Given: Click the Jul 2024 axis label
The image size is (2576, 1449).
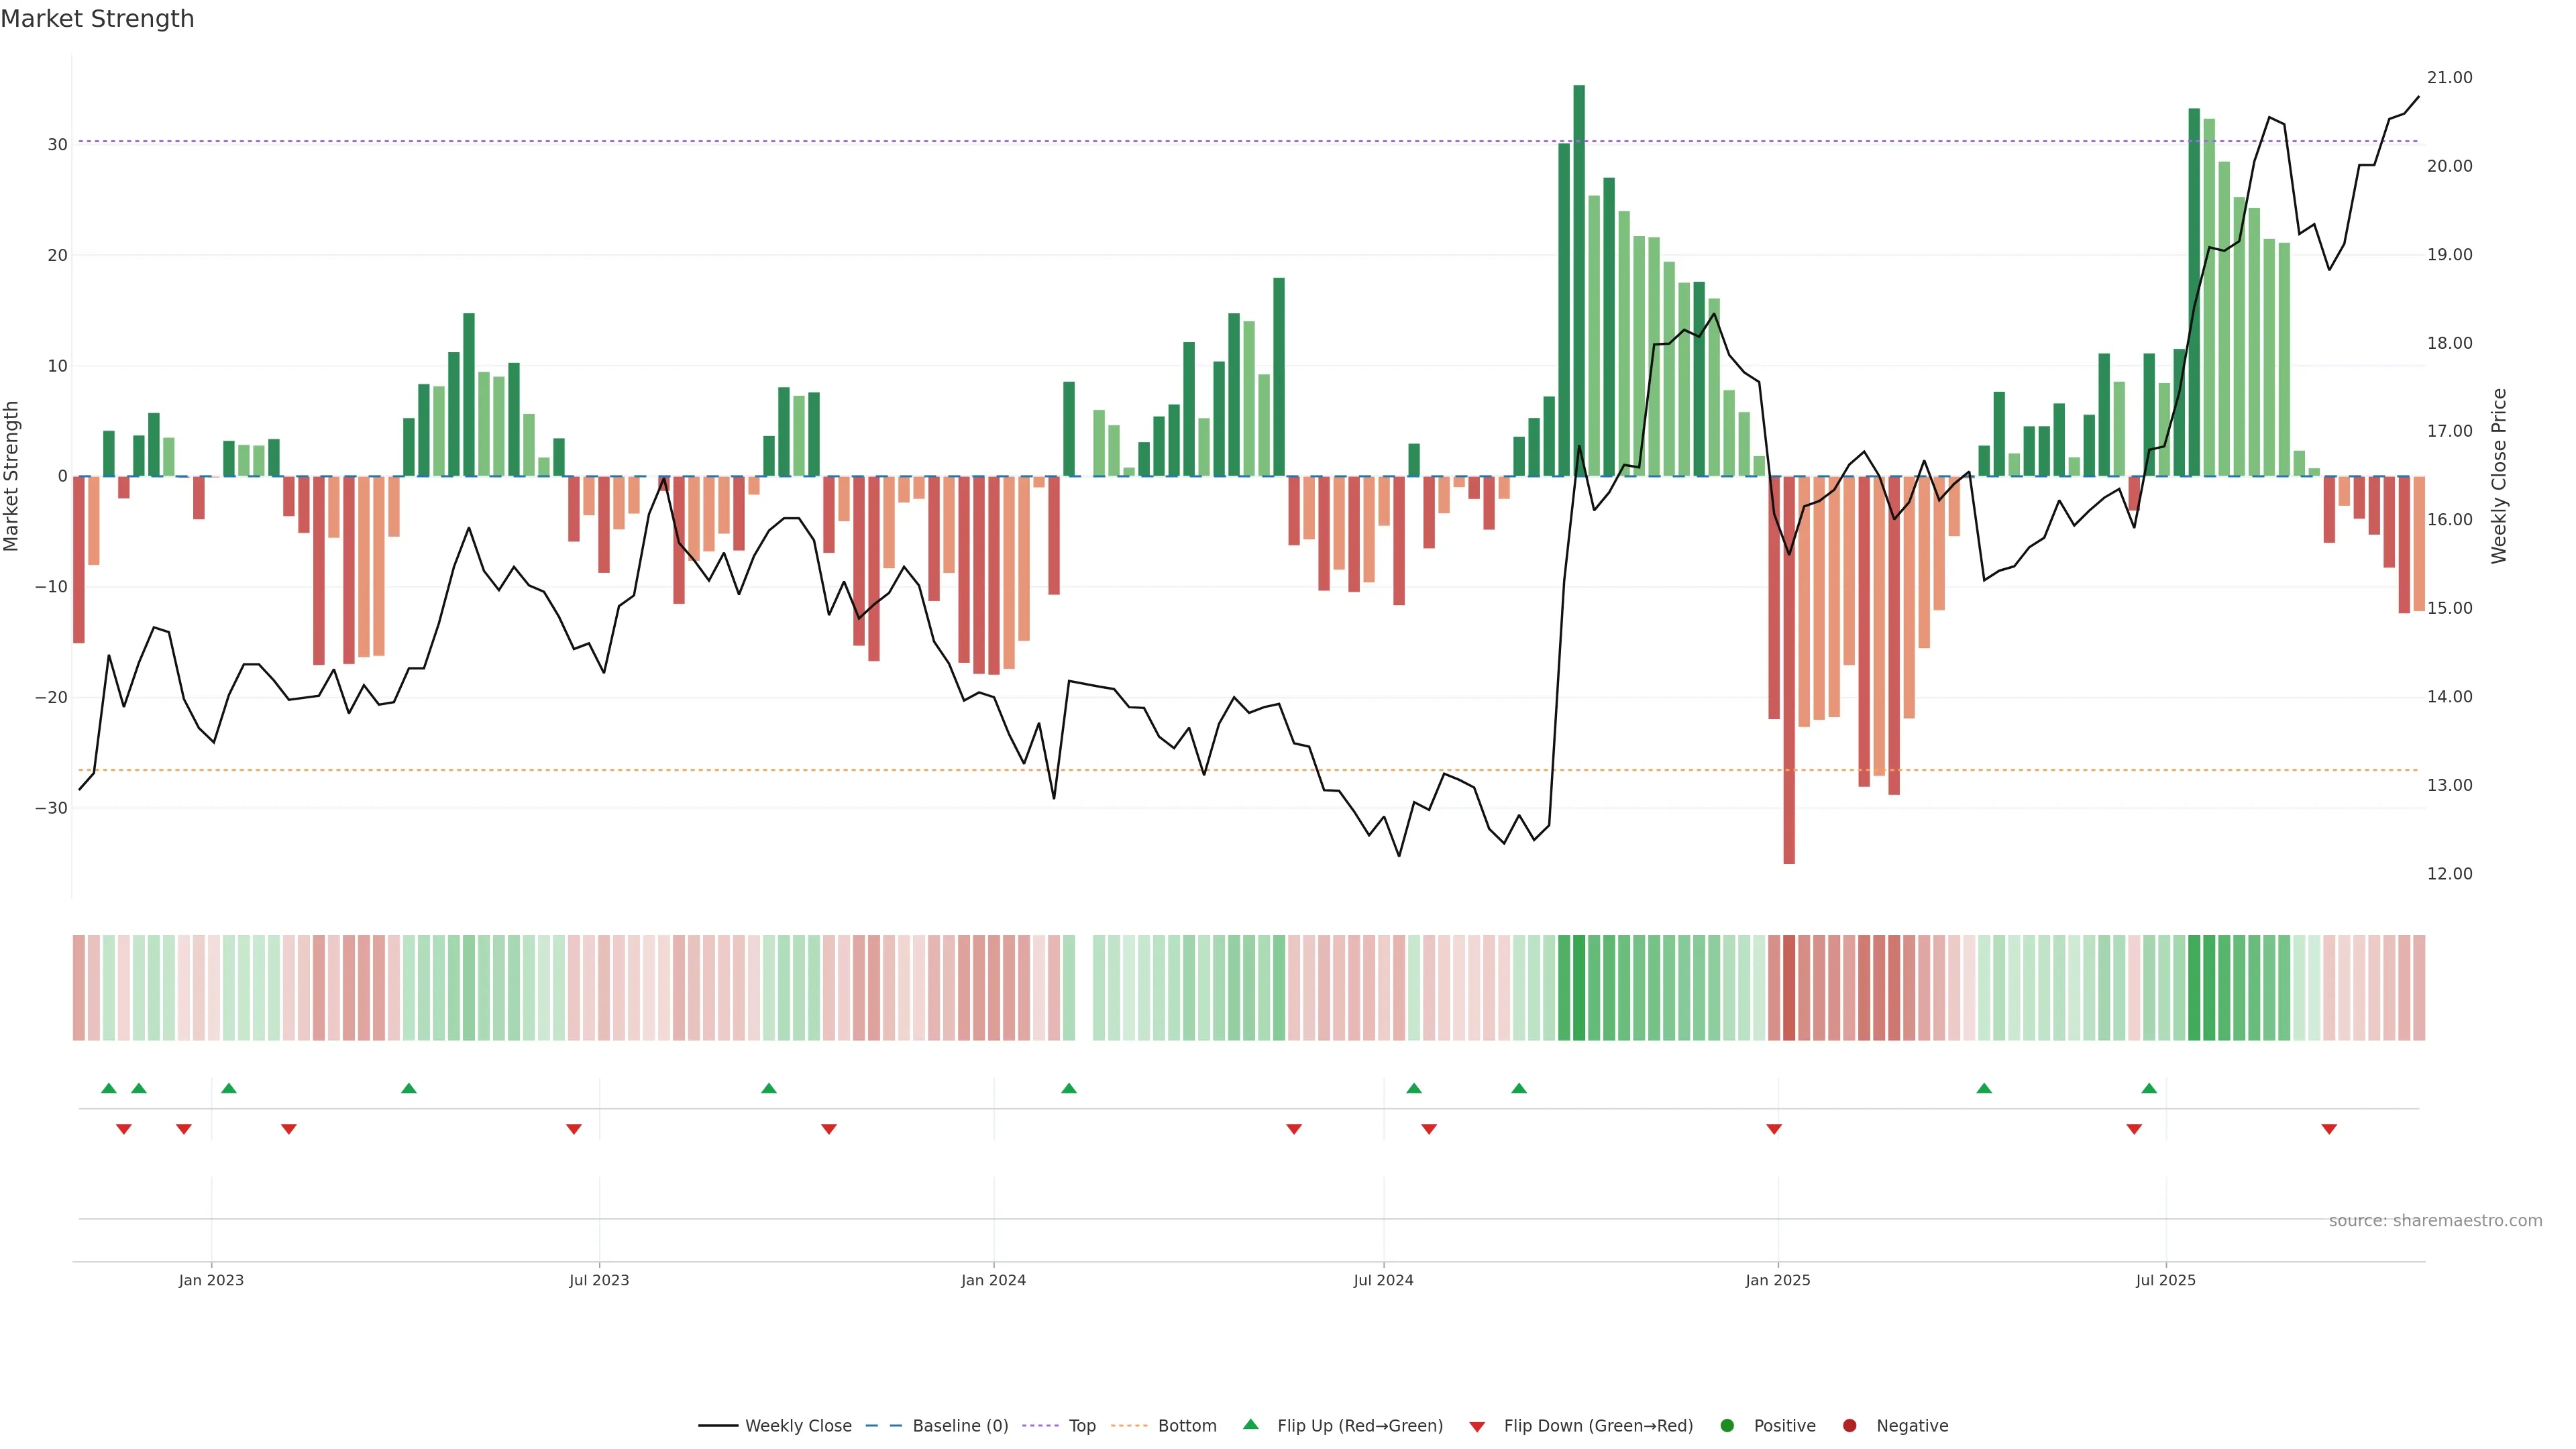Looking at the screenshot, I should (1383, 1280).
